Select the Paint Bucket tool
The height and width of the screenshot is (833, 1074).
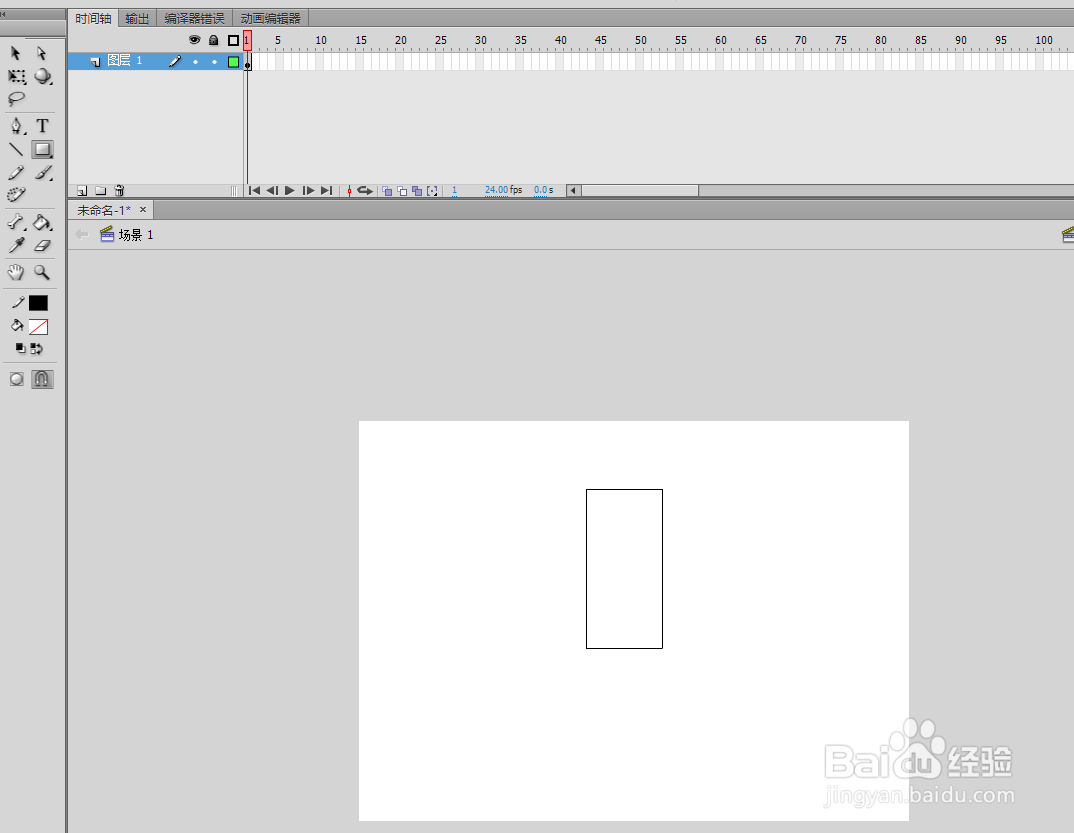coord(41,221)
